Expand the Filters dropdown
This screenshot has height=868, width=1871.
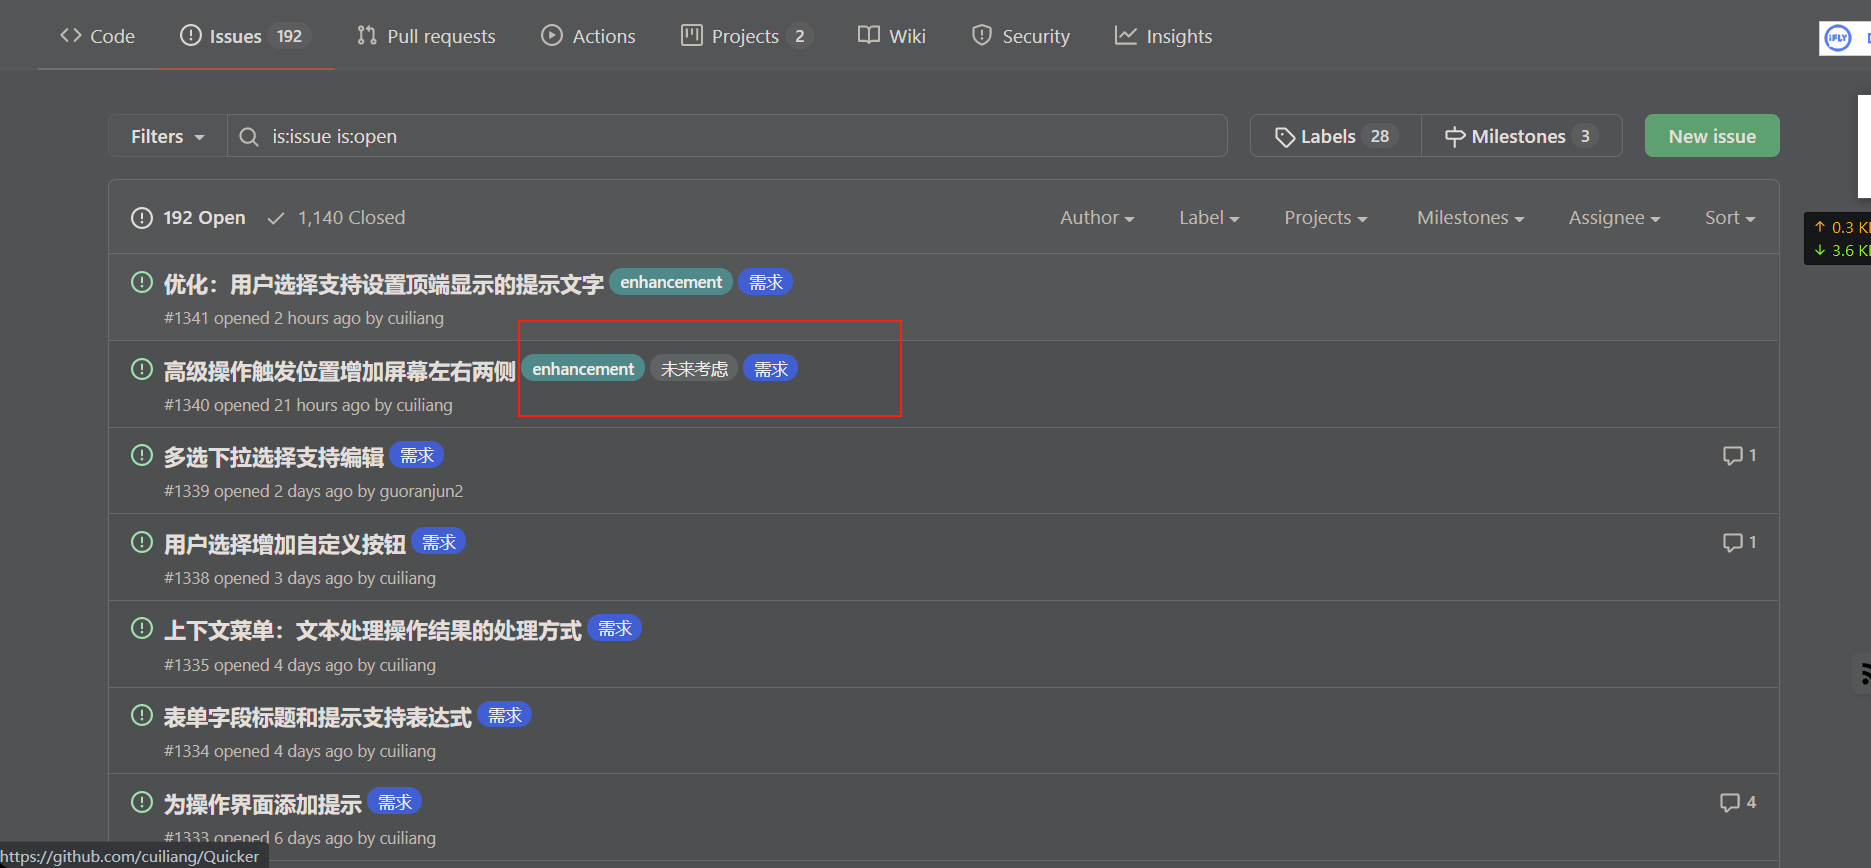click(x=168, y=136)
